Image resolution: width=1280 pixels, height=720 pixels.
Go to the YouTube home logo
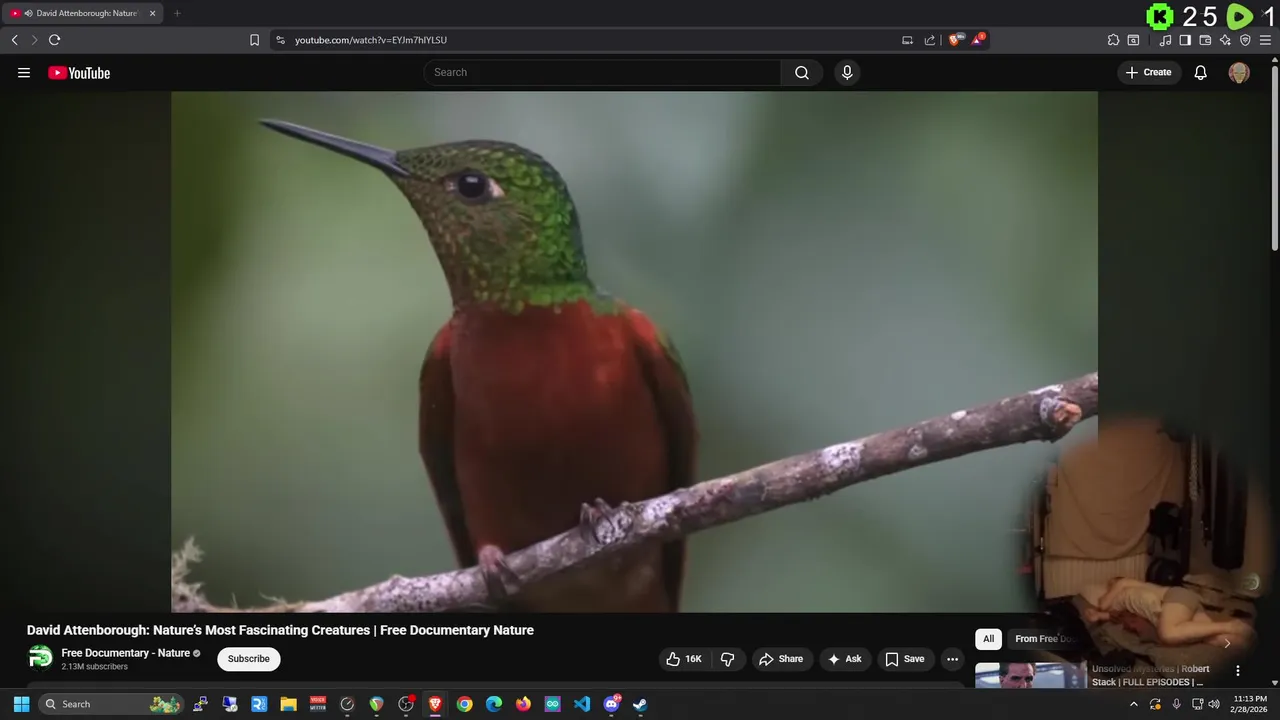(79, 73)
